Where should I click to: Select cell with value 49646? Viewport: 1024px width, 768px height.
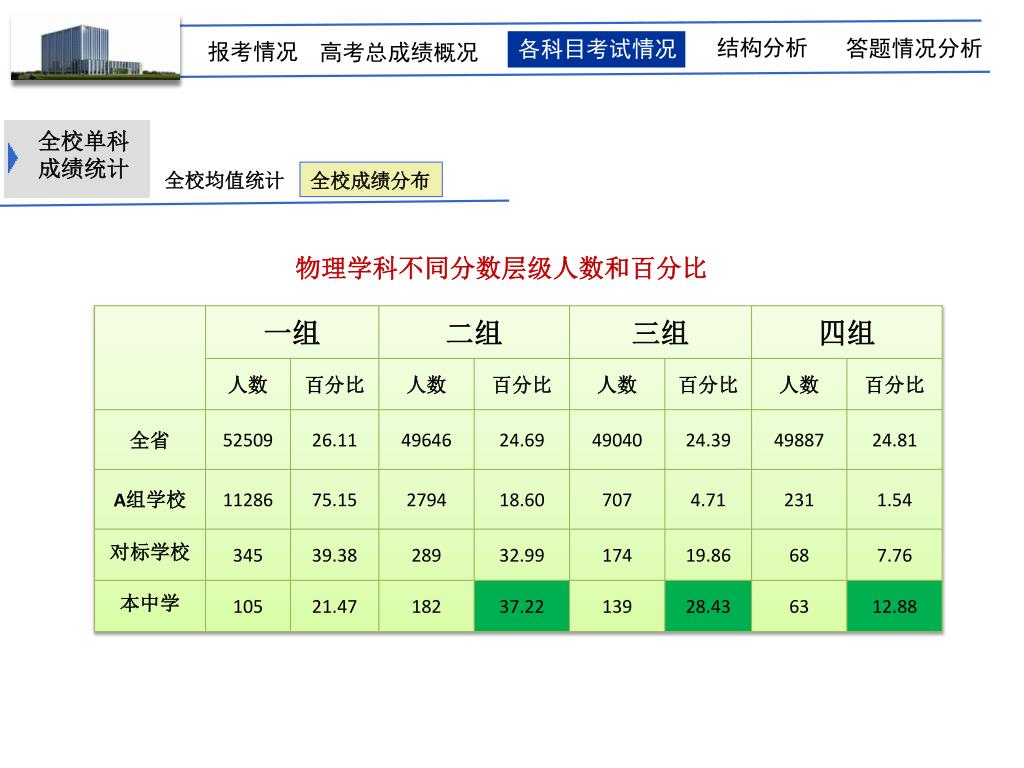(426, 440)
